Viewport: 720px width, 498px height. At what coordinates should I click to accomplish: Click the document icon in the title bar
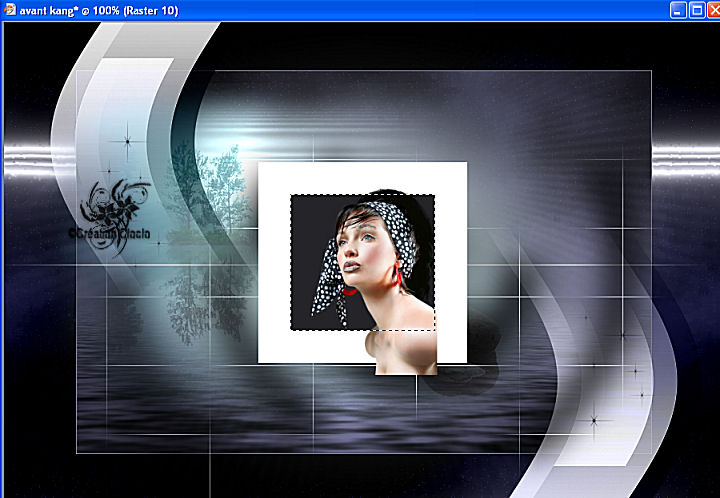tap(9, 9)
